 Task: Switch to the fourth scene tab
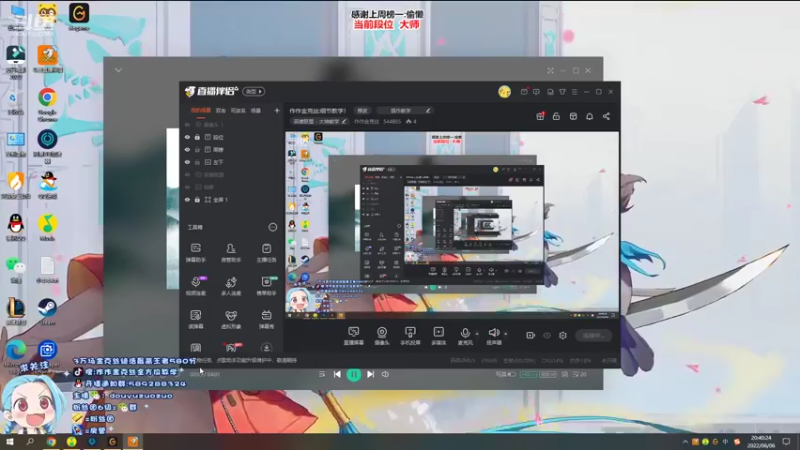click(x=256, y=110)
